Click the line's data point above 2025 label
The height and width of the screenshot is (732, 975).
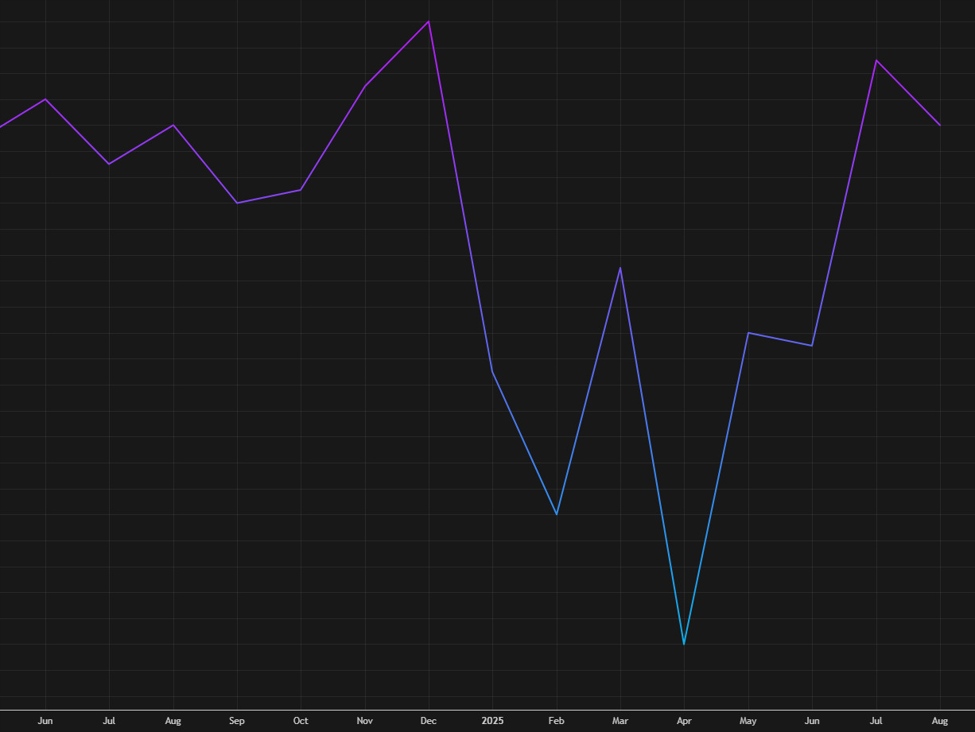coord(492,371)
